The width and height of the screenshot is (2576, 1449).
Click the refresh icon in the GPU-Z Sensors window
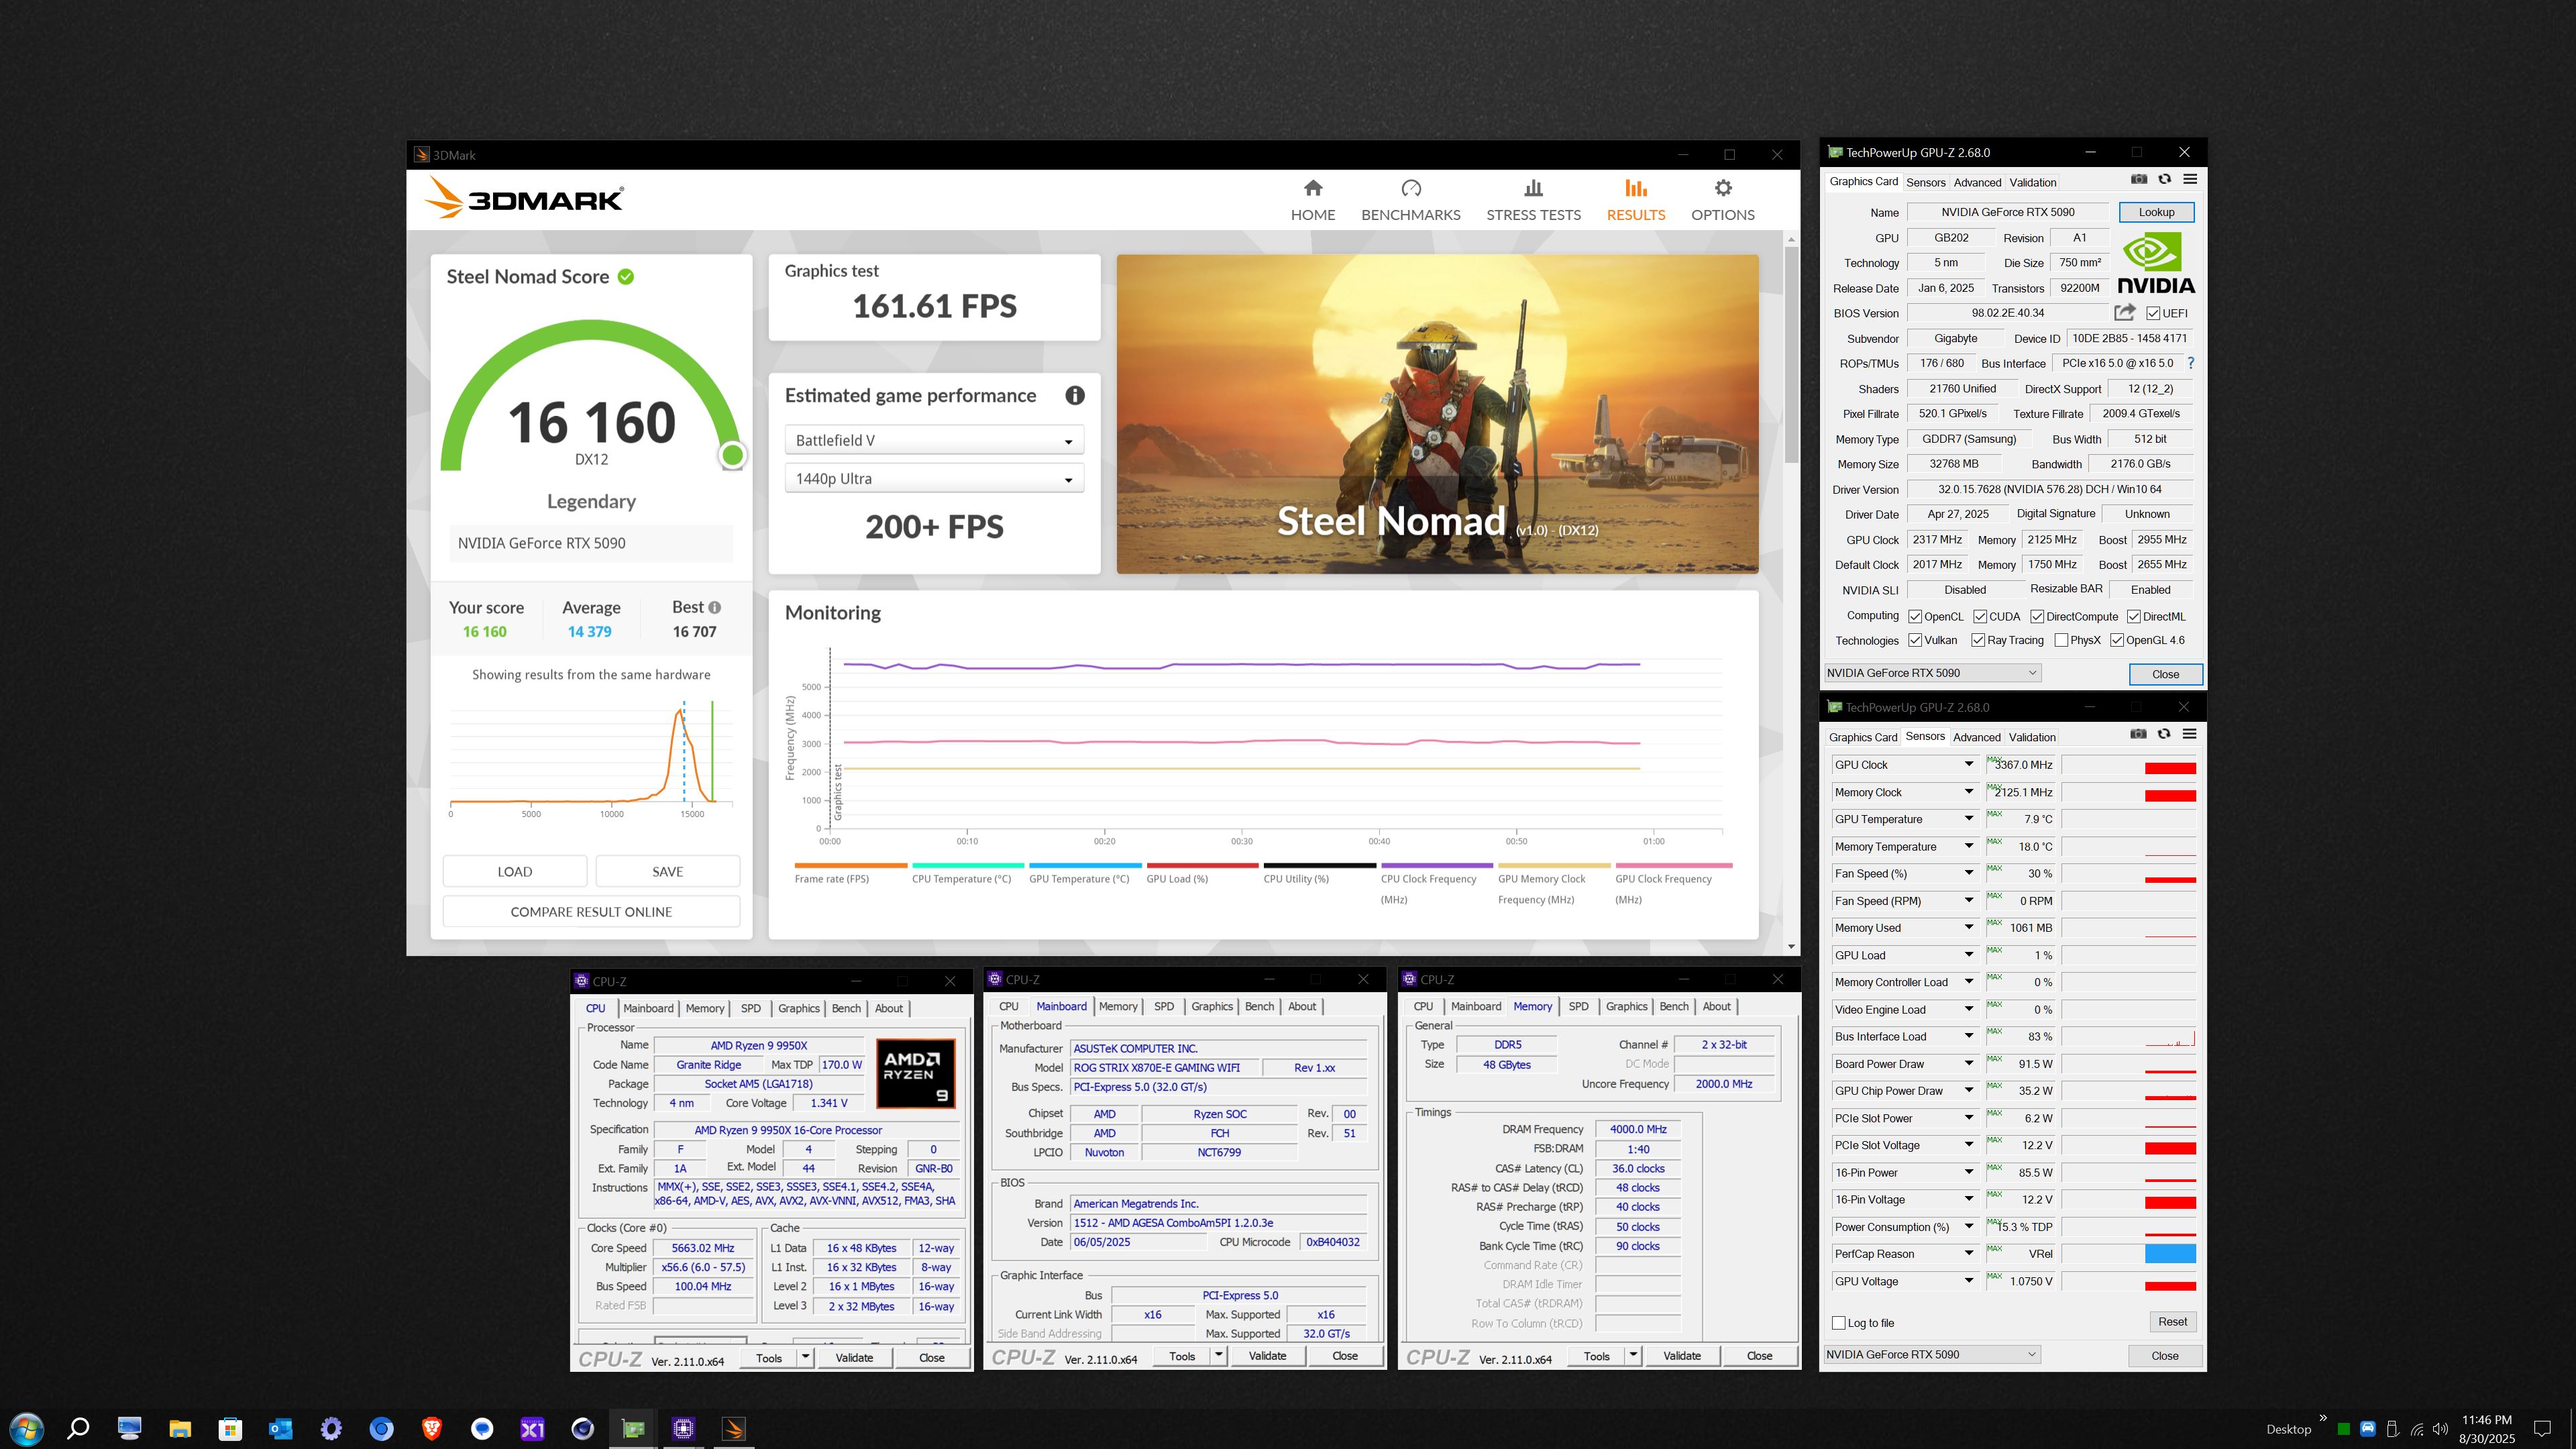(2164, 734)
